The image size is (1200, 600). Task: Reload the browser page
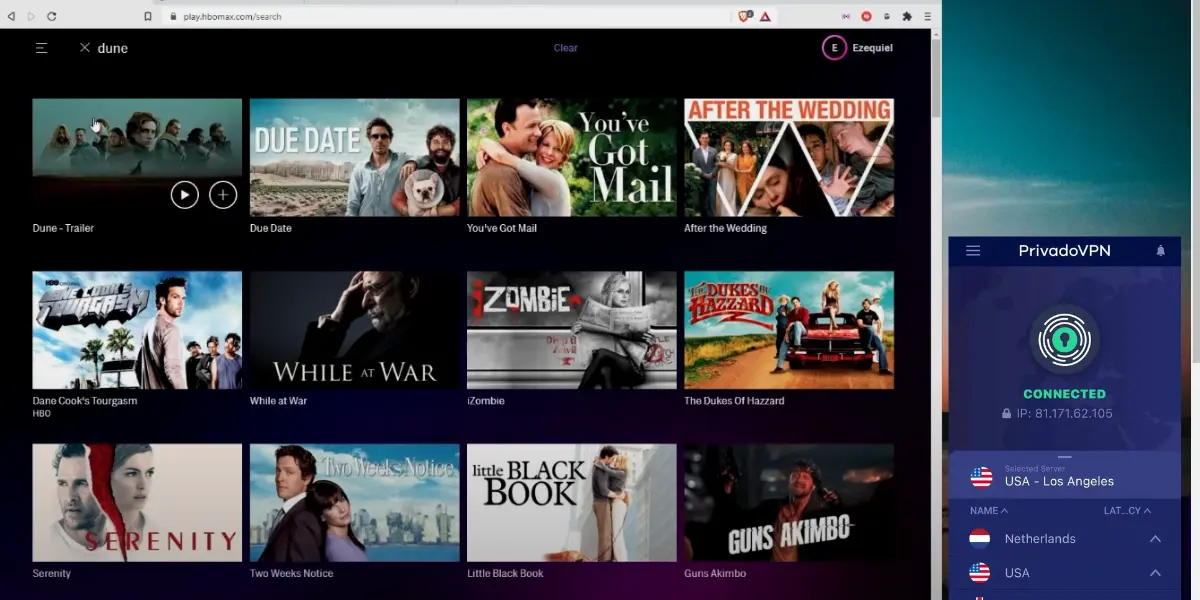(52, 16)
